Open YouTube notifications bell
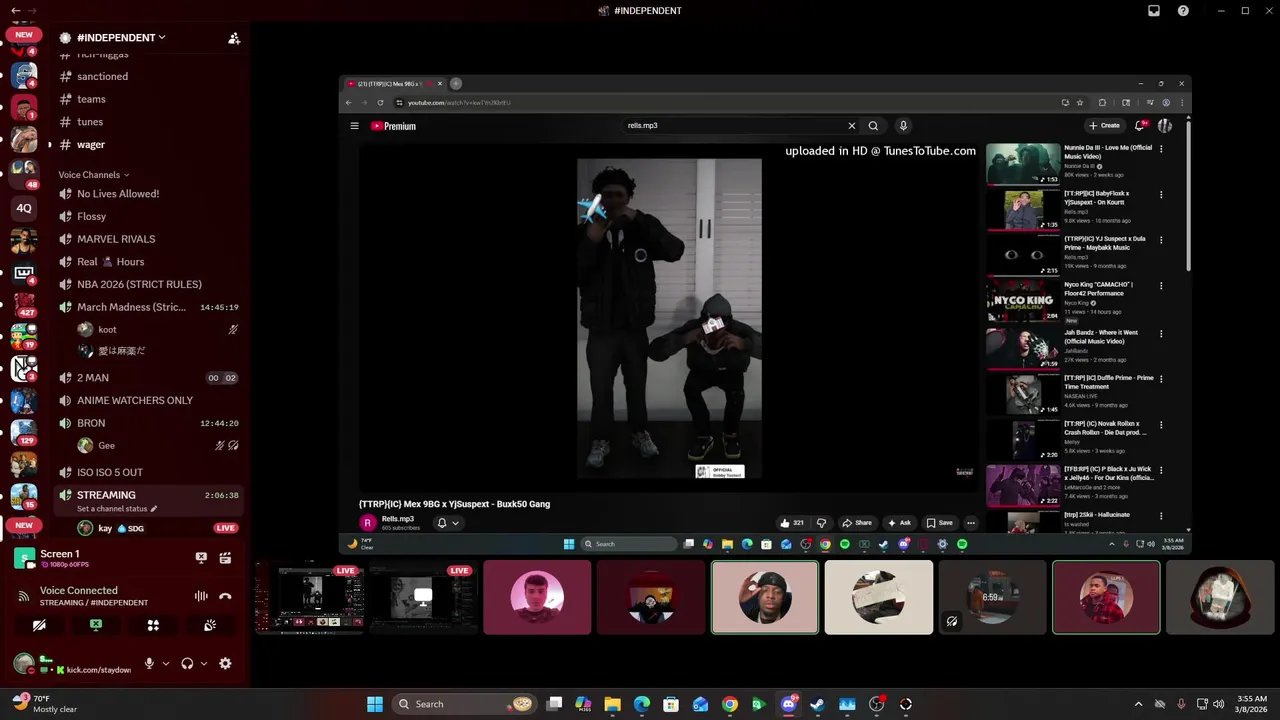1280x720 pixels. pos(1139,126)
